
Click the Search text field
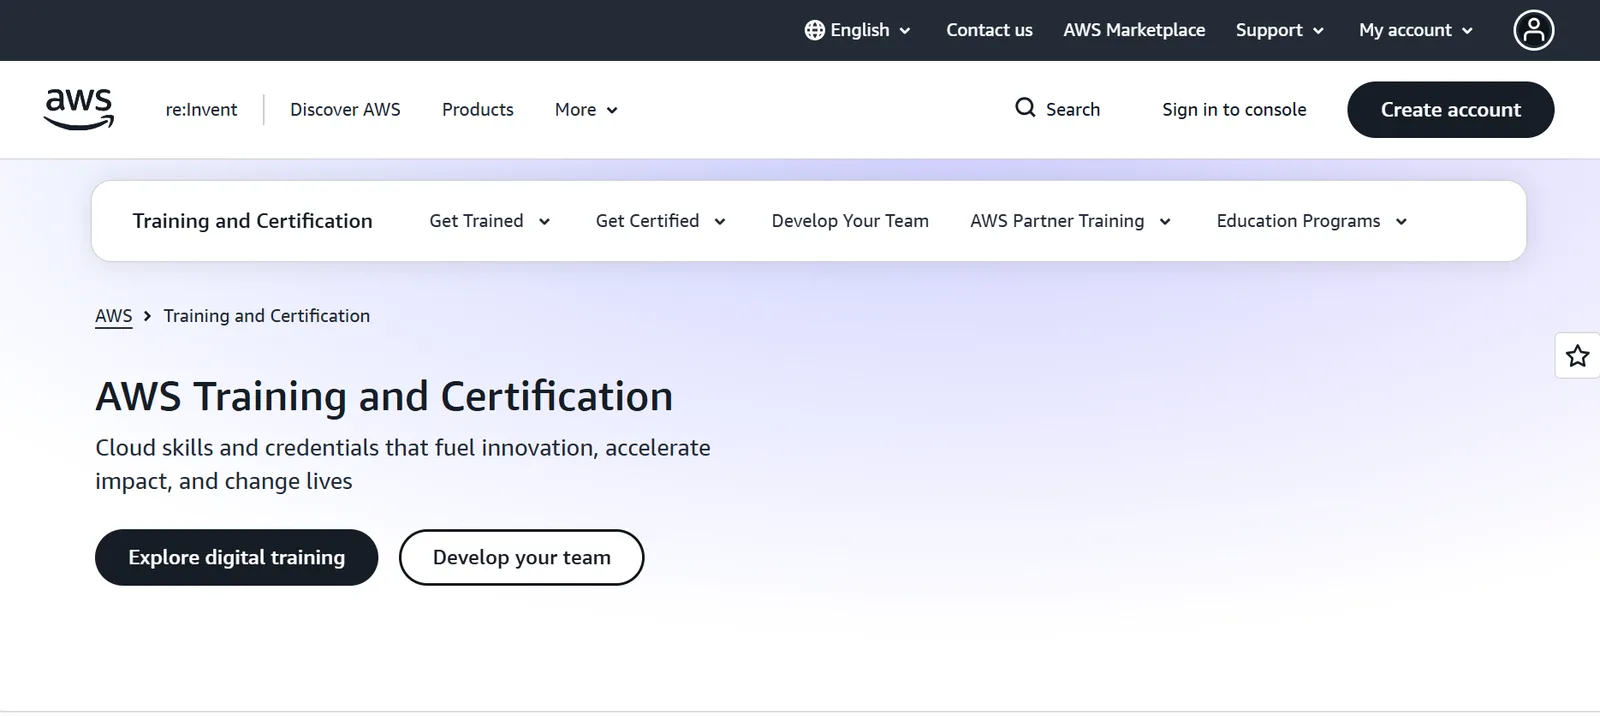pyautogui.click(x=1072, y=110)
